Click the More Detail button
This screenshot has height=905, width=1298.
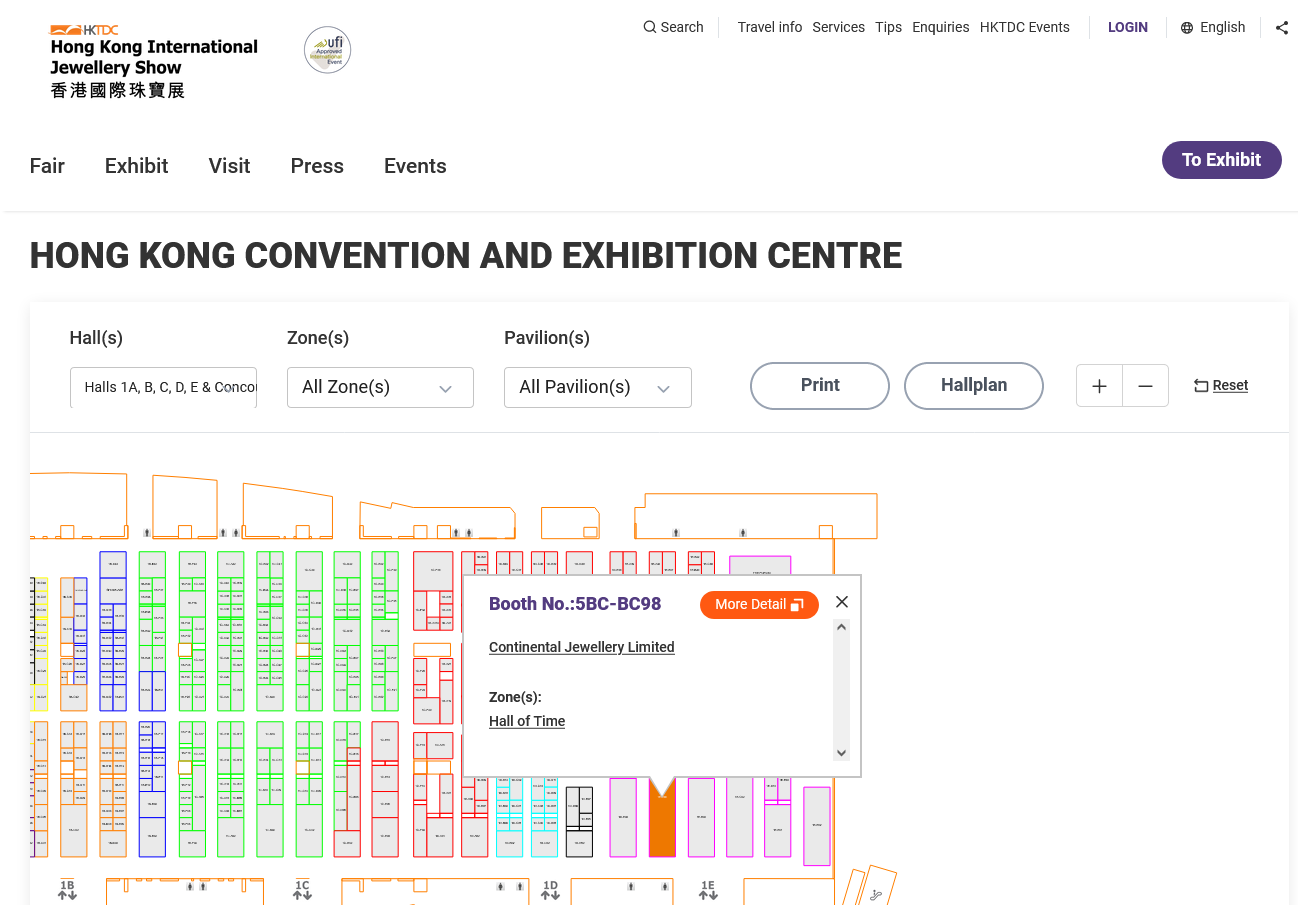[759, 605]
